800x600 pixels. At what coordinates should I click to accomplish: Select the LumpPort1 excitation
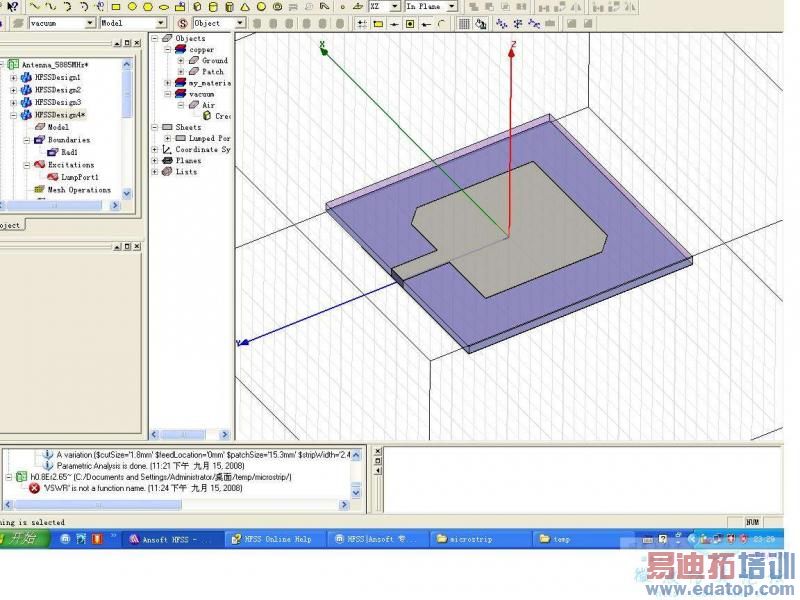point(80,177)
